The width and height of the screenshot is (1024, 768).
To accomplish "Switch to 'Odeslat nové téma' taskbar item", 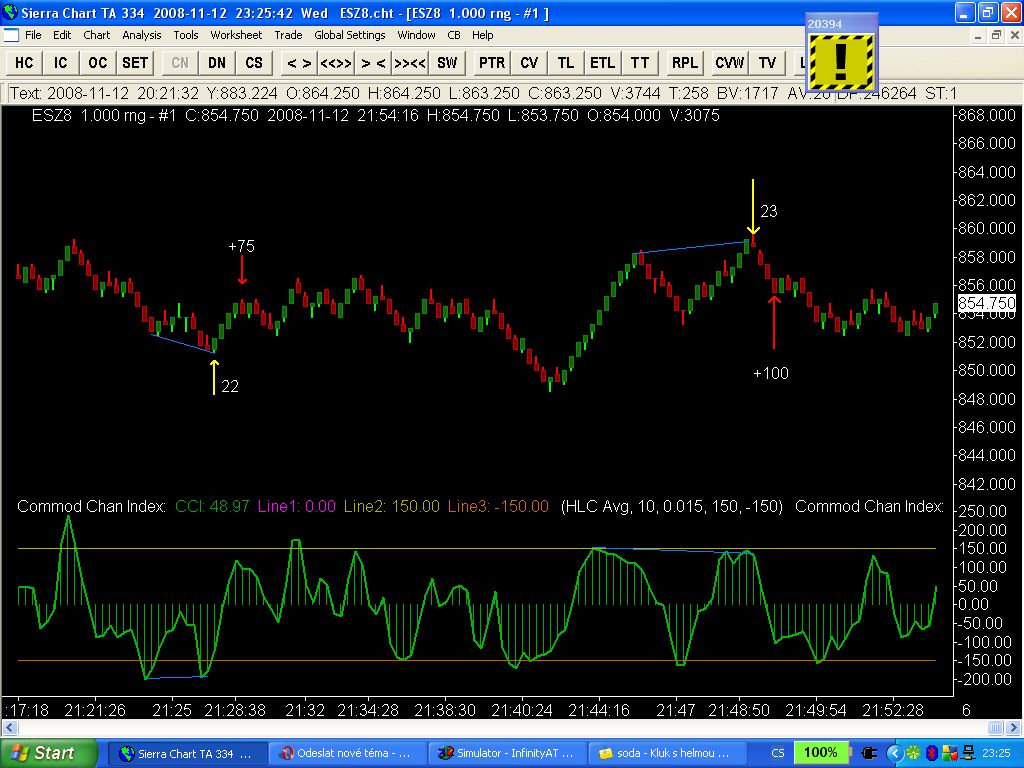I will coord(347,753).
